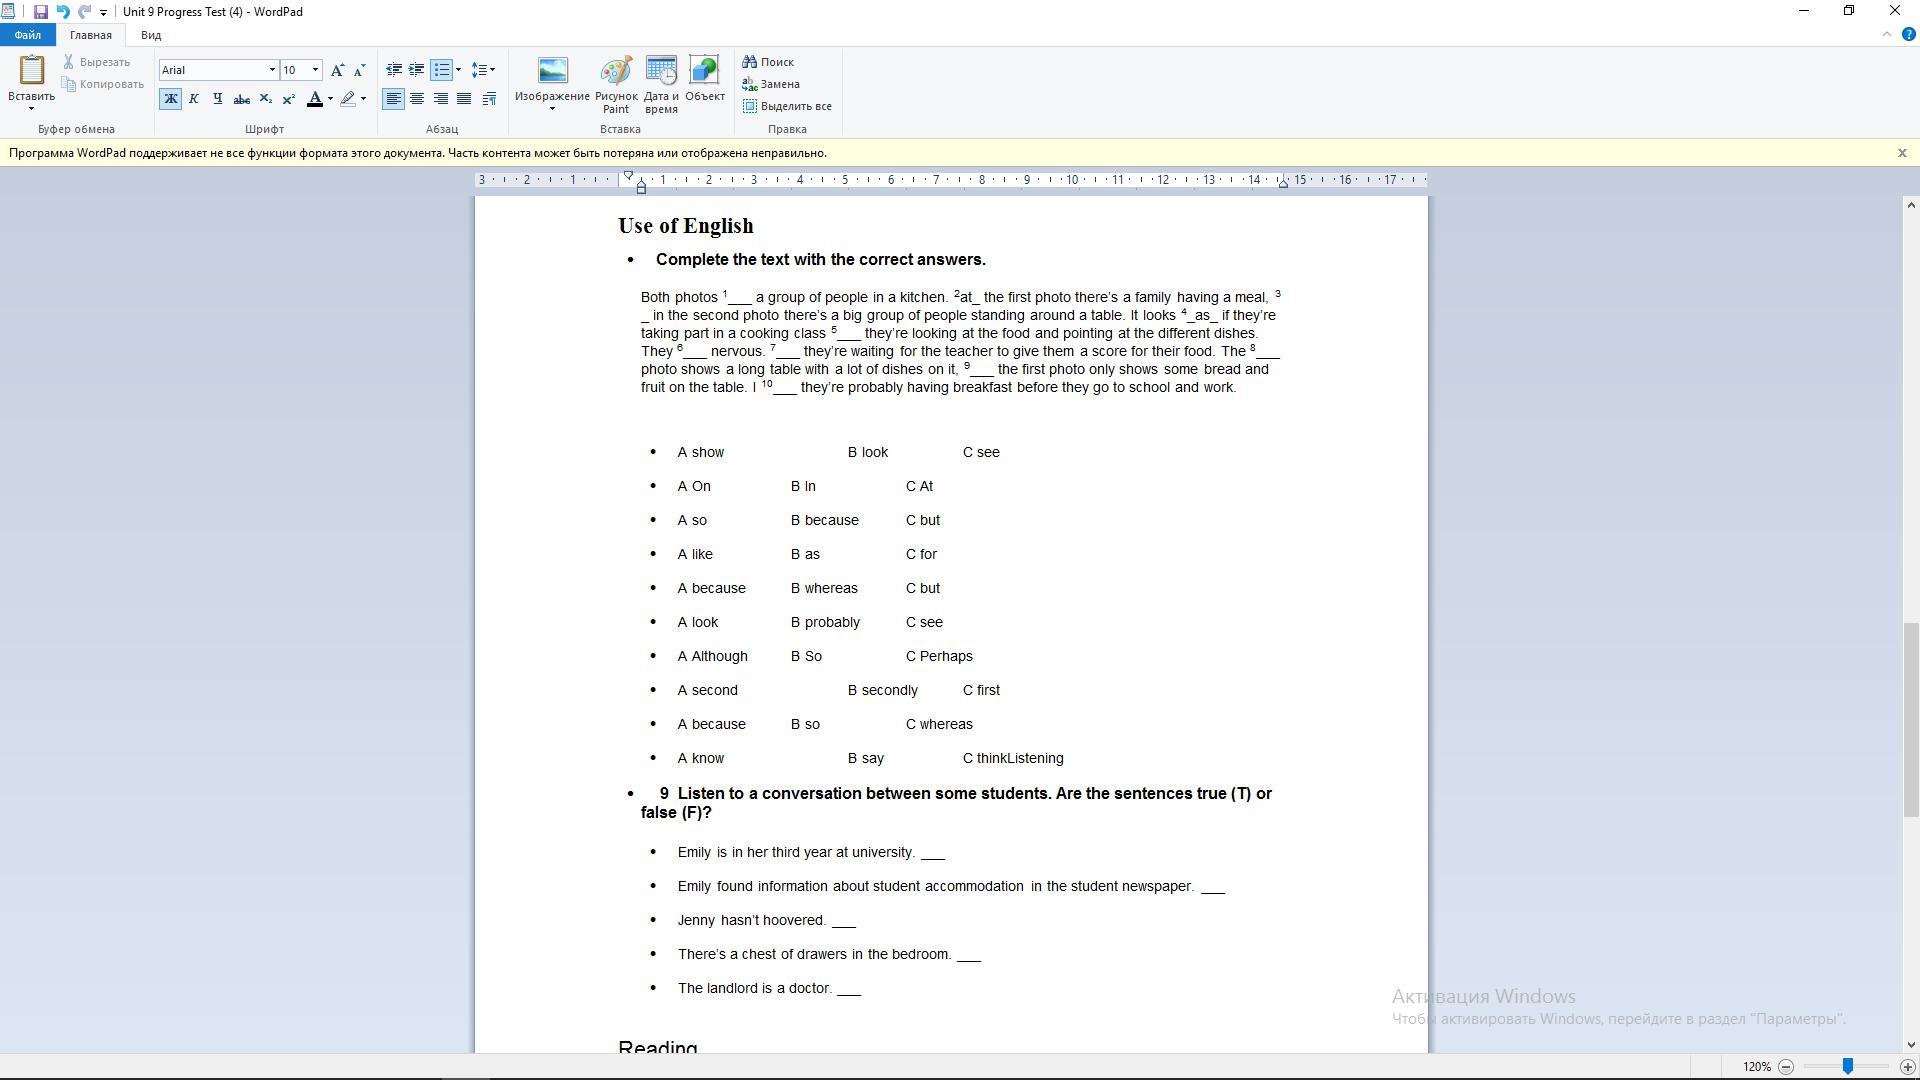Toggle strikethrough formatting
This screenshot has height=1080, width=1920.
tap(241, 99)
